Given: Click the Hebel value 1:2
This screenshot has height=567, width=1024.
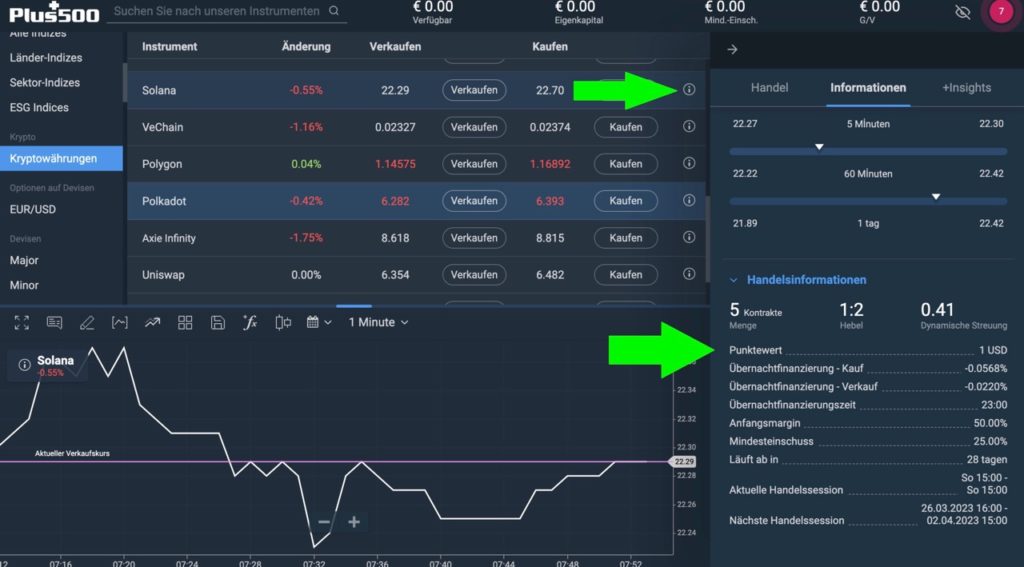Looking at the screenshot, I should click(x=852, y=310).
